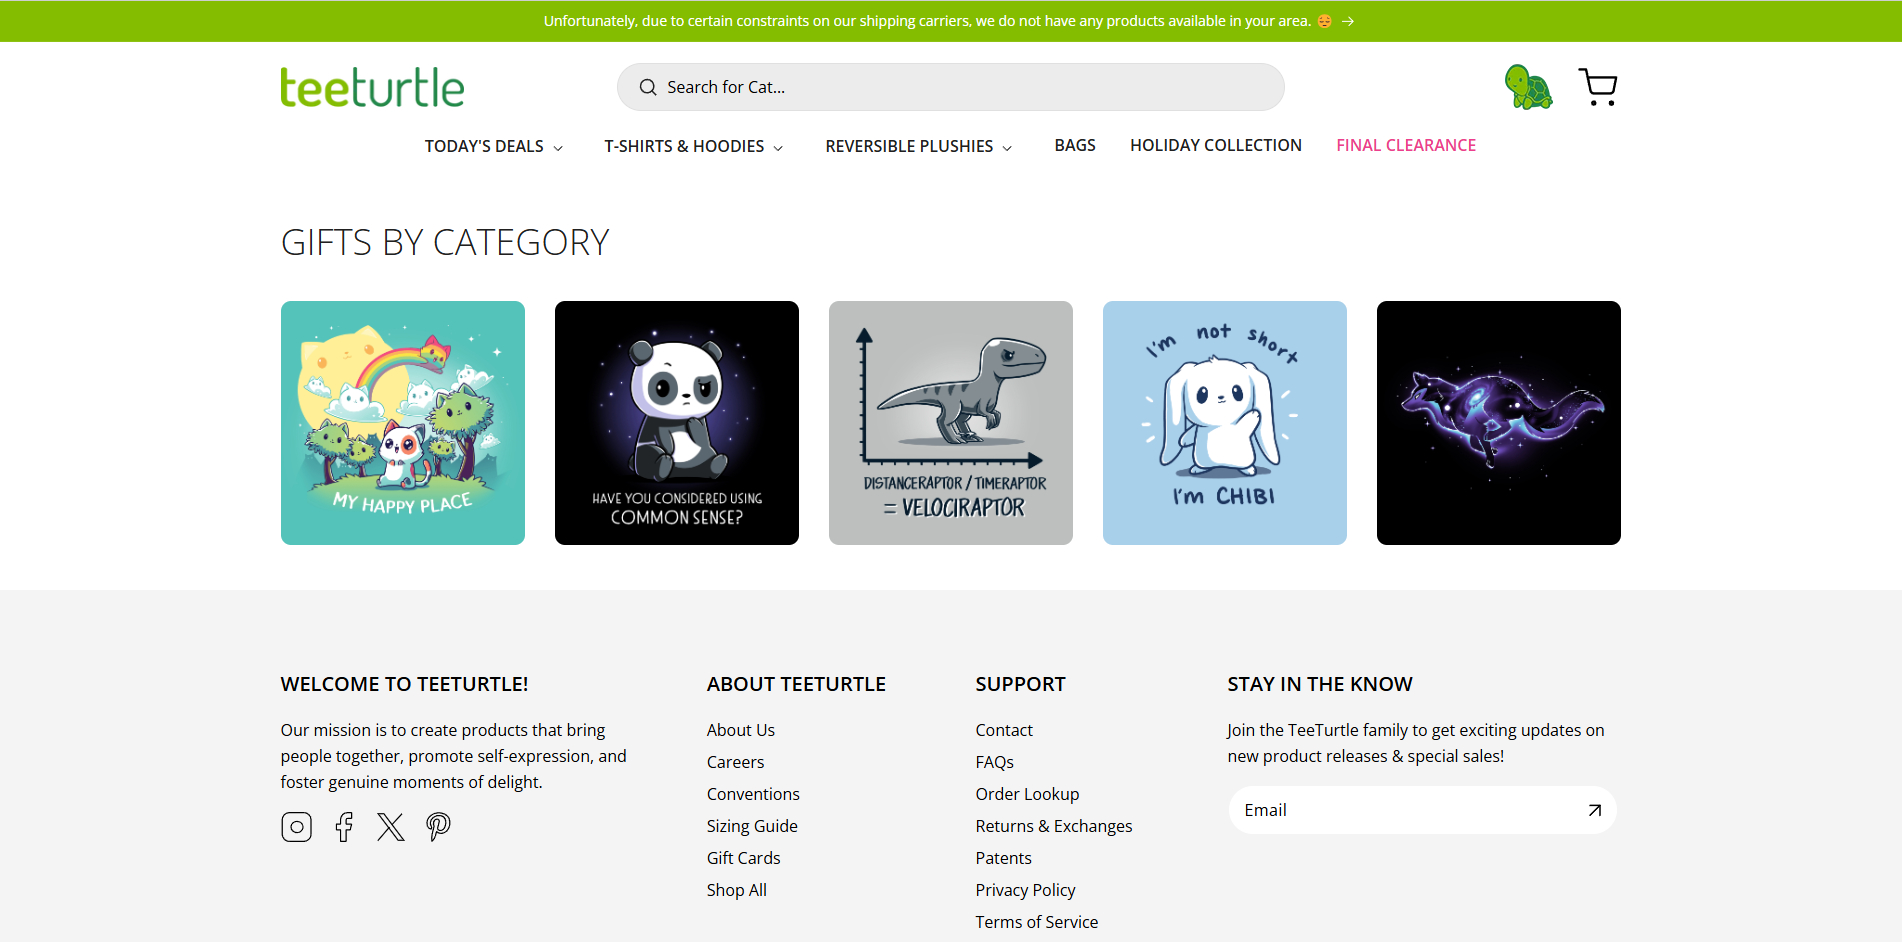Submit the newsletter email form arrow
Screen dimensions: 1902x942
[x=1593, y=810]
